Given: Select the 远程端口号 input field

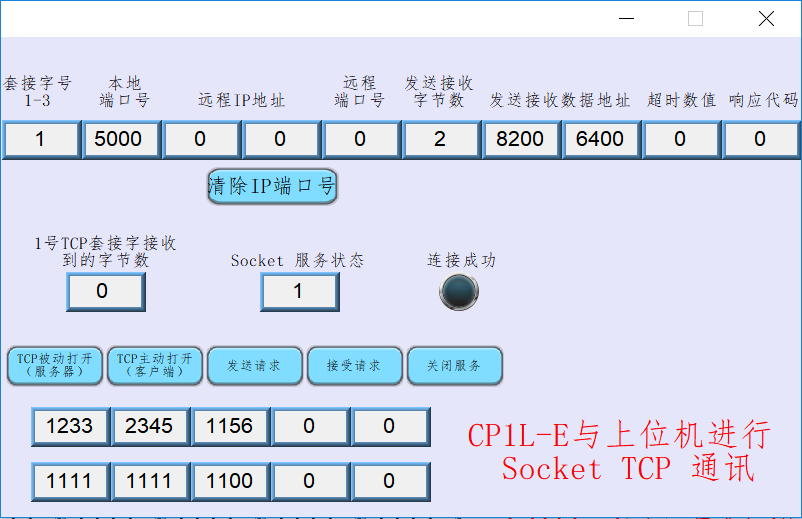Looking at the screenshot, I should tap(360, 139).
